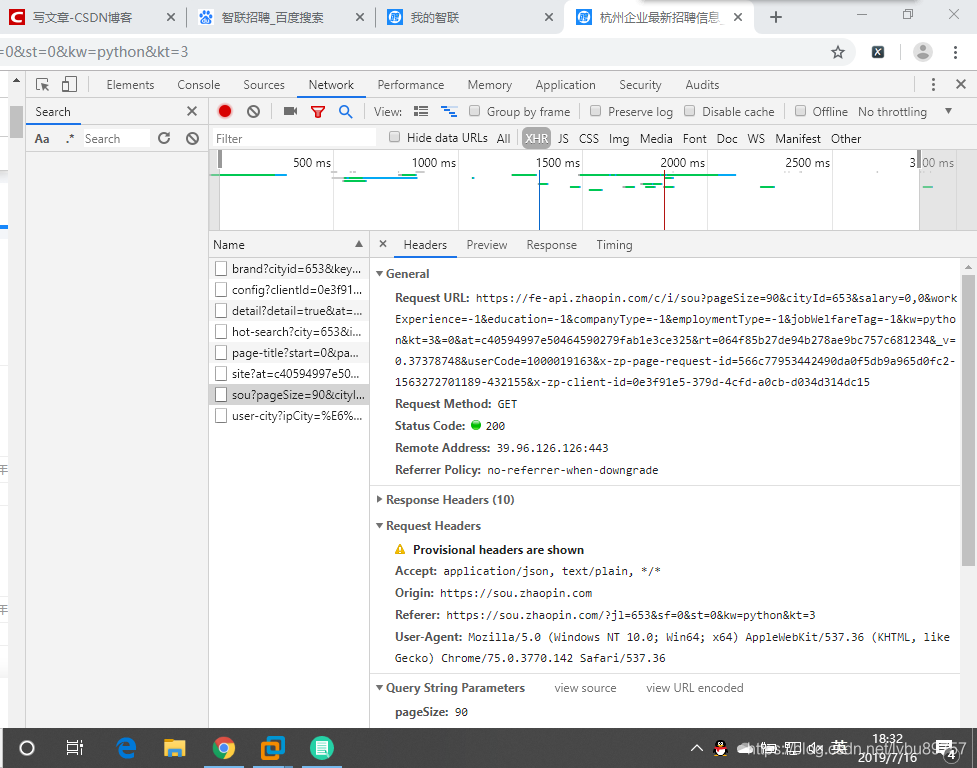Image resolution: width=977 pixels, height=768 pixels.
Task: Stop recording with the red record button
Action: (x=225, y=111)
